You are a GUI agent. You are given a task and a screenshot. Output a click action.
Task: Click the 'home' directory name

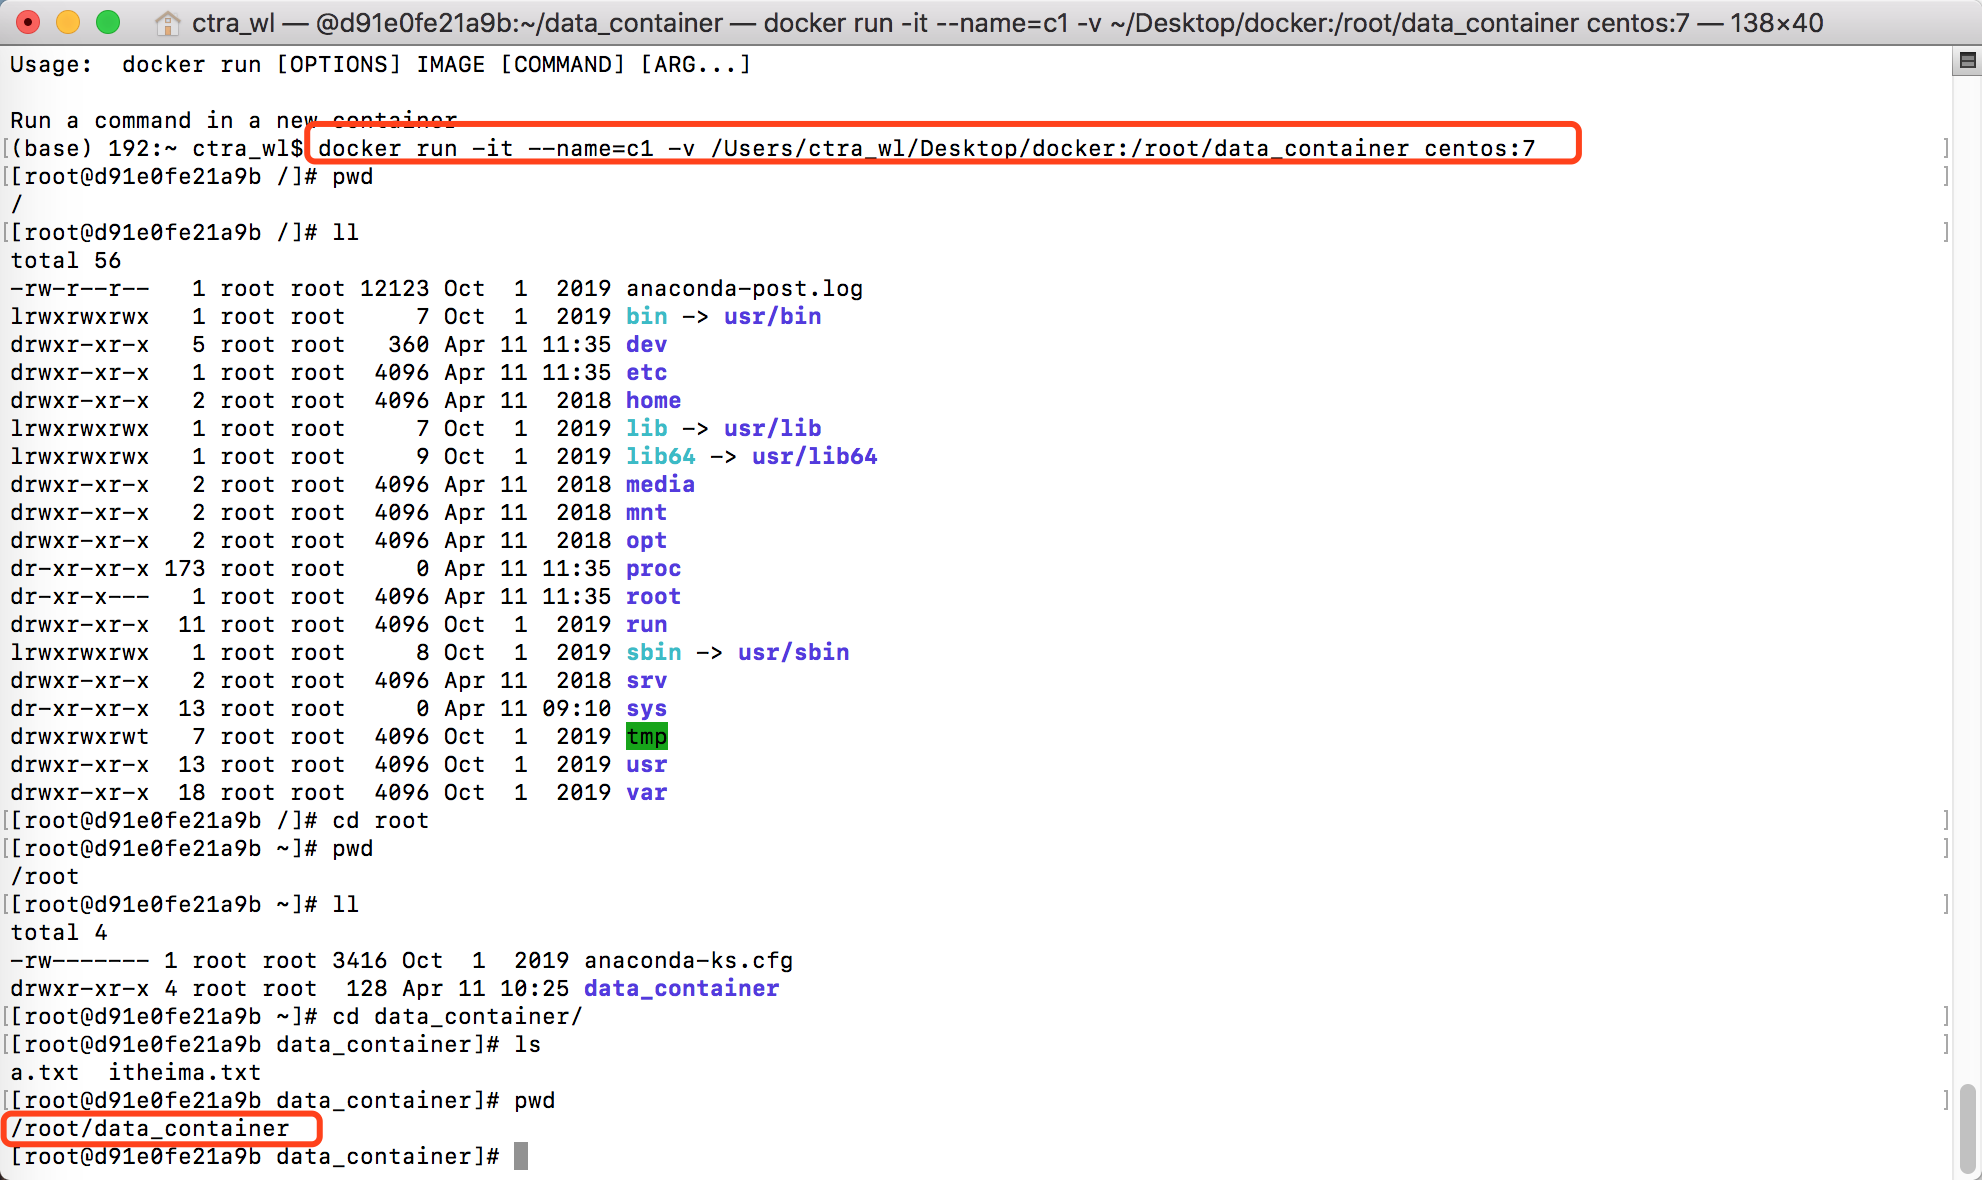pos(653,401)
